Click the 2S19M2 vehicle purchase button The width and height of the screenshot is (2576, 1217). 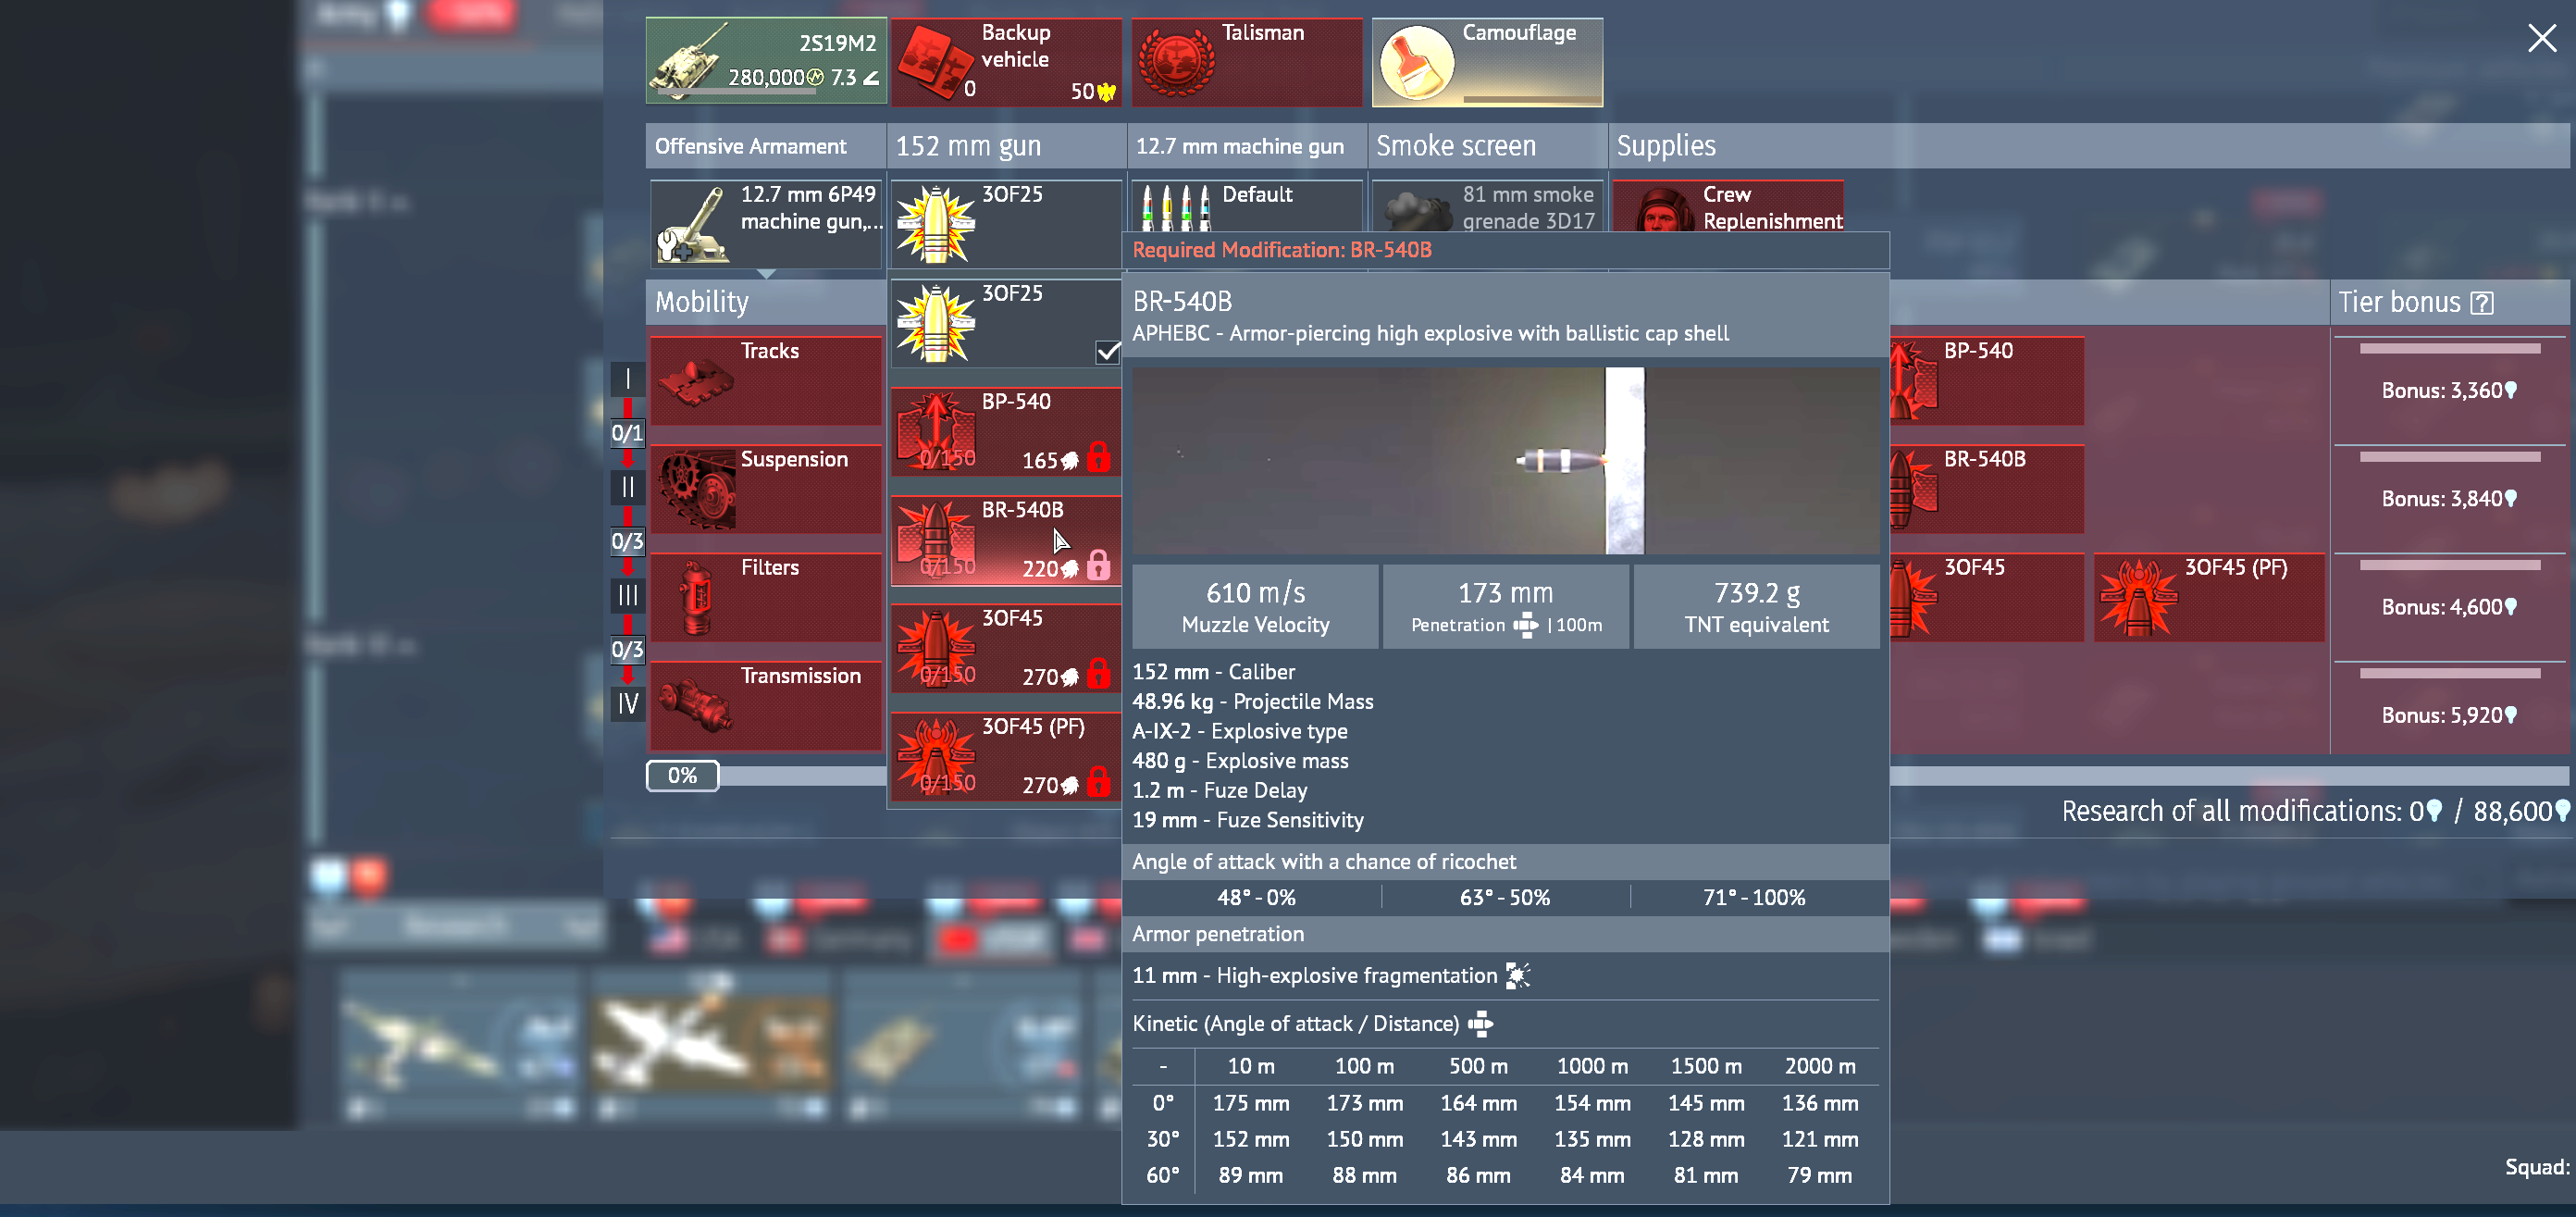pos(765,62)
